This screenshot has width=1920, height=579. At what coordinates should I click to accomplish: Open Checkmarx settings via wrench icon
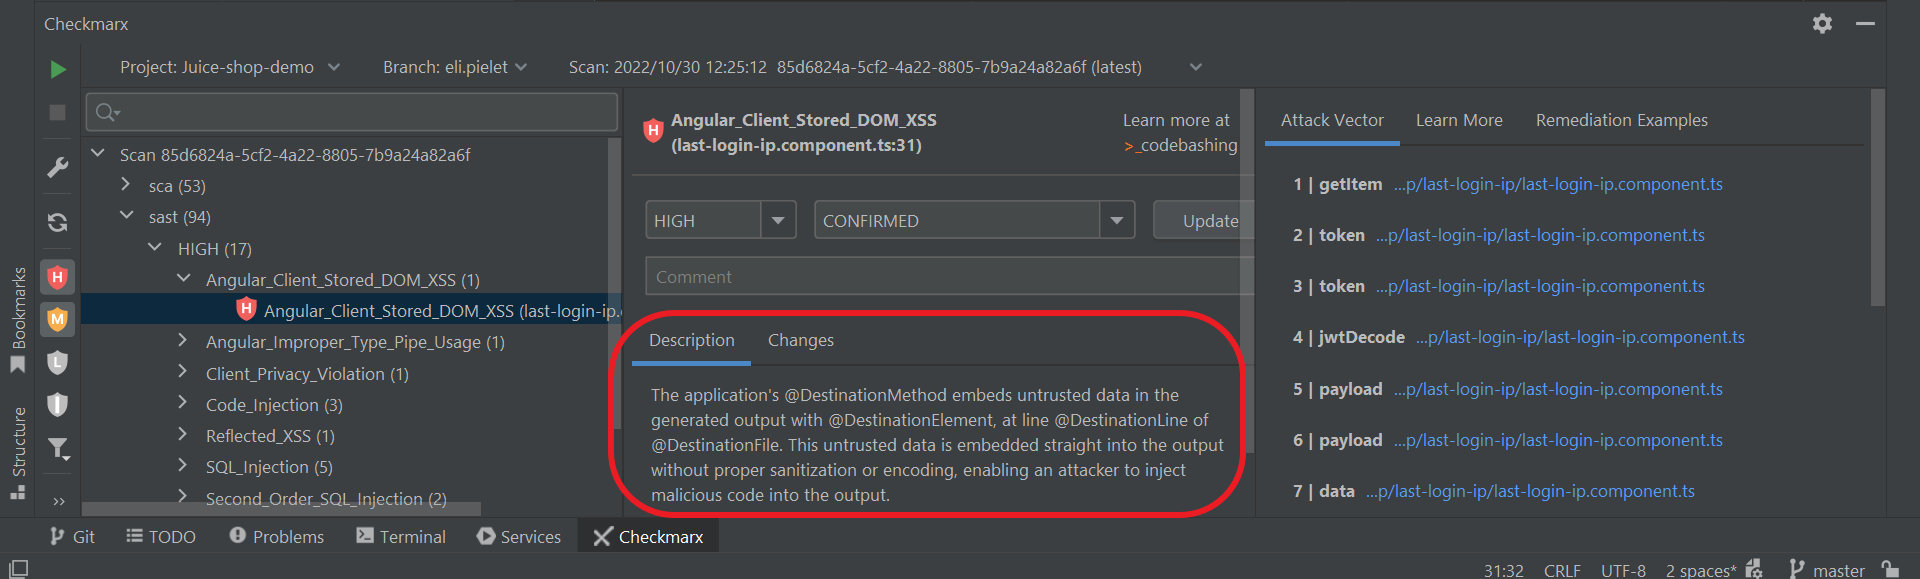pyautogui.click(x=58, y=167)
